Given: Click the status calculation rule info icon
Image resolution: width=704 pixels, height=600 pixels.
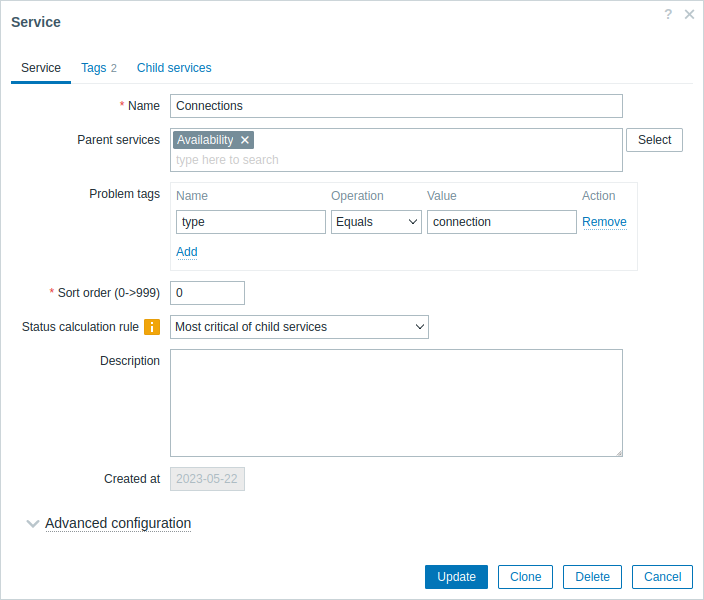Looking at the screenshot, I should [152, 327].
